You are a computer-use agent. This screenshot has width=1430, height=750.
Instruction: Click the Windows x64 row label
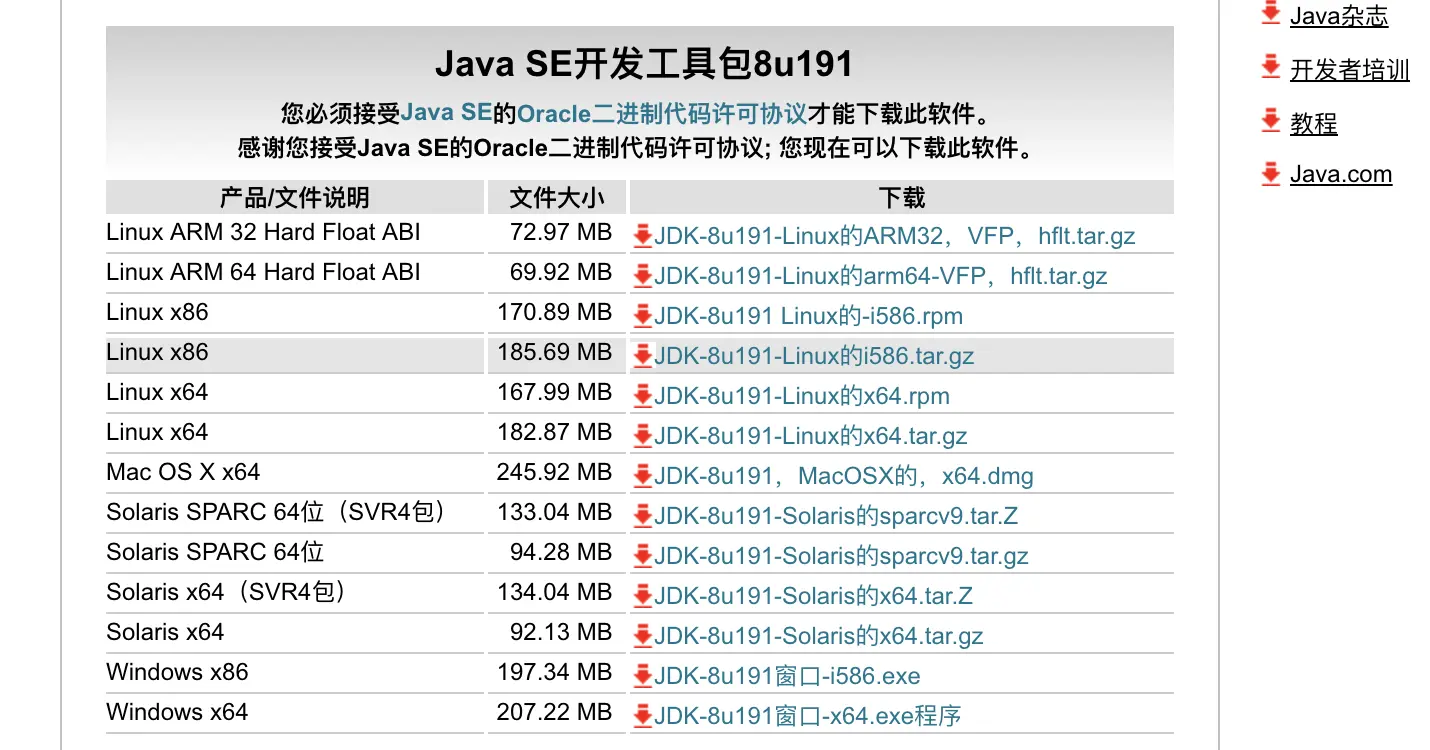(177, 713)
